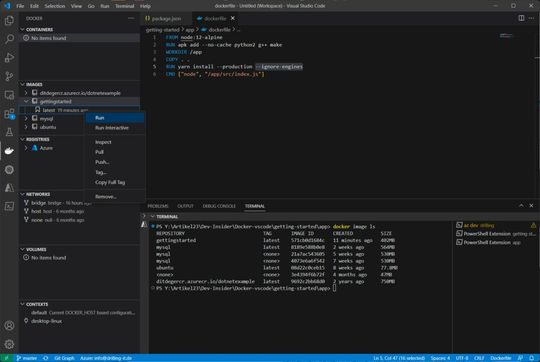
Task: Select the host network item
Action: click(x=80, y=211)
